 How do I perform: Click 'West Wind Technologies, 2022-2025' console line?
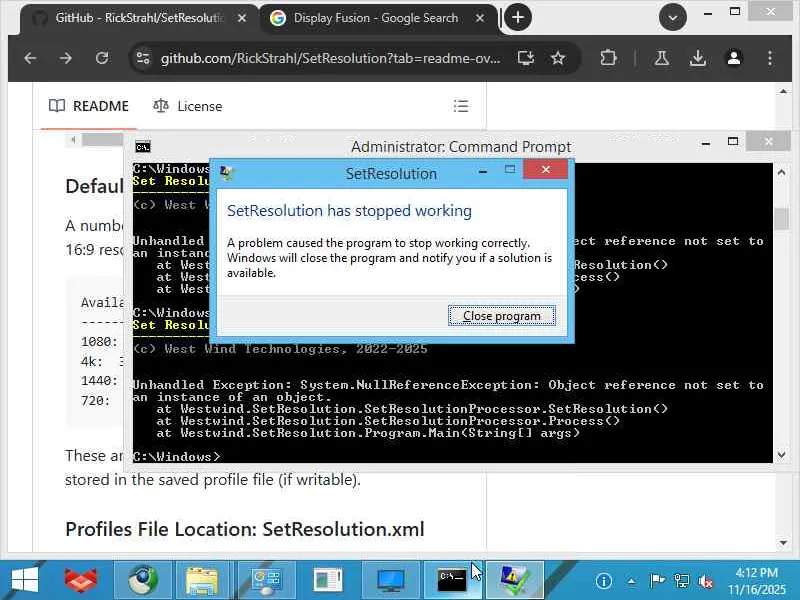[x=280, y=349]
